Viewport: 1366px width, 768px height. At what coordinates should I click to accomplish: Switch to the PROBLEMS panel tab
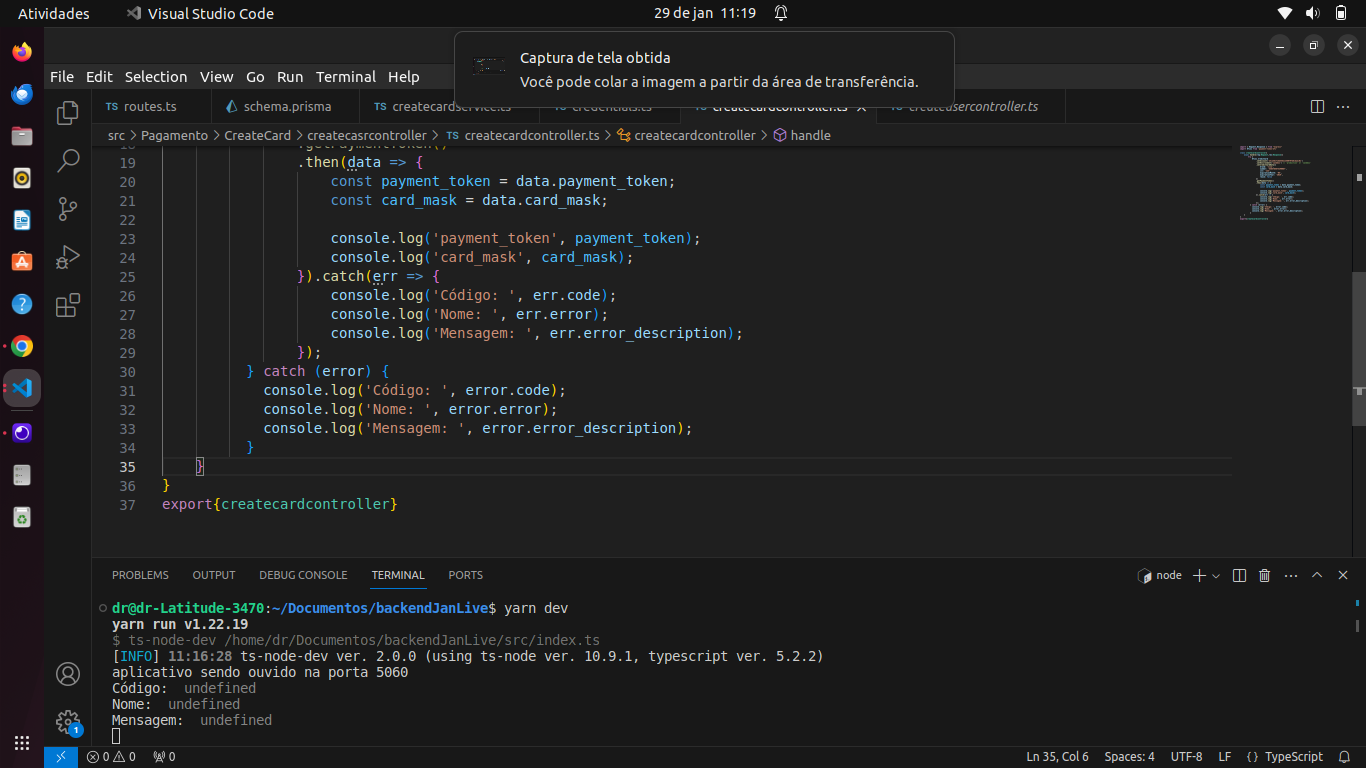pyautogui.click(x=140, y=575)
